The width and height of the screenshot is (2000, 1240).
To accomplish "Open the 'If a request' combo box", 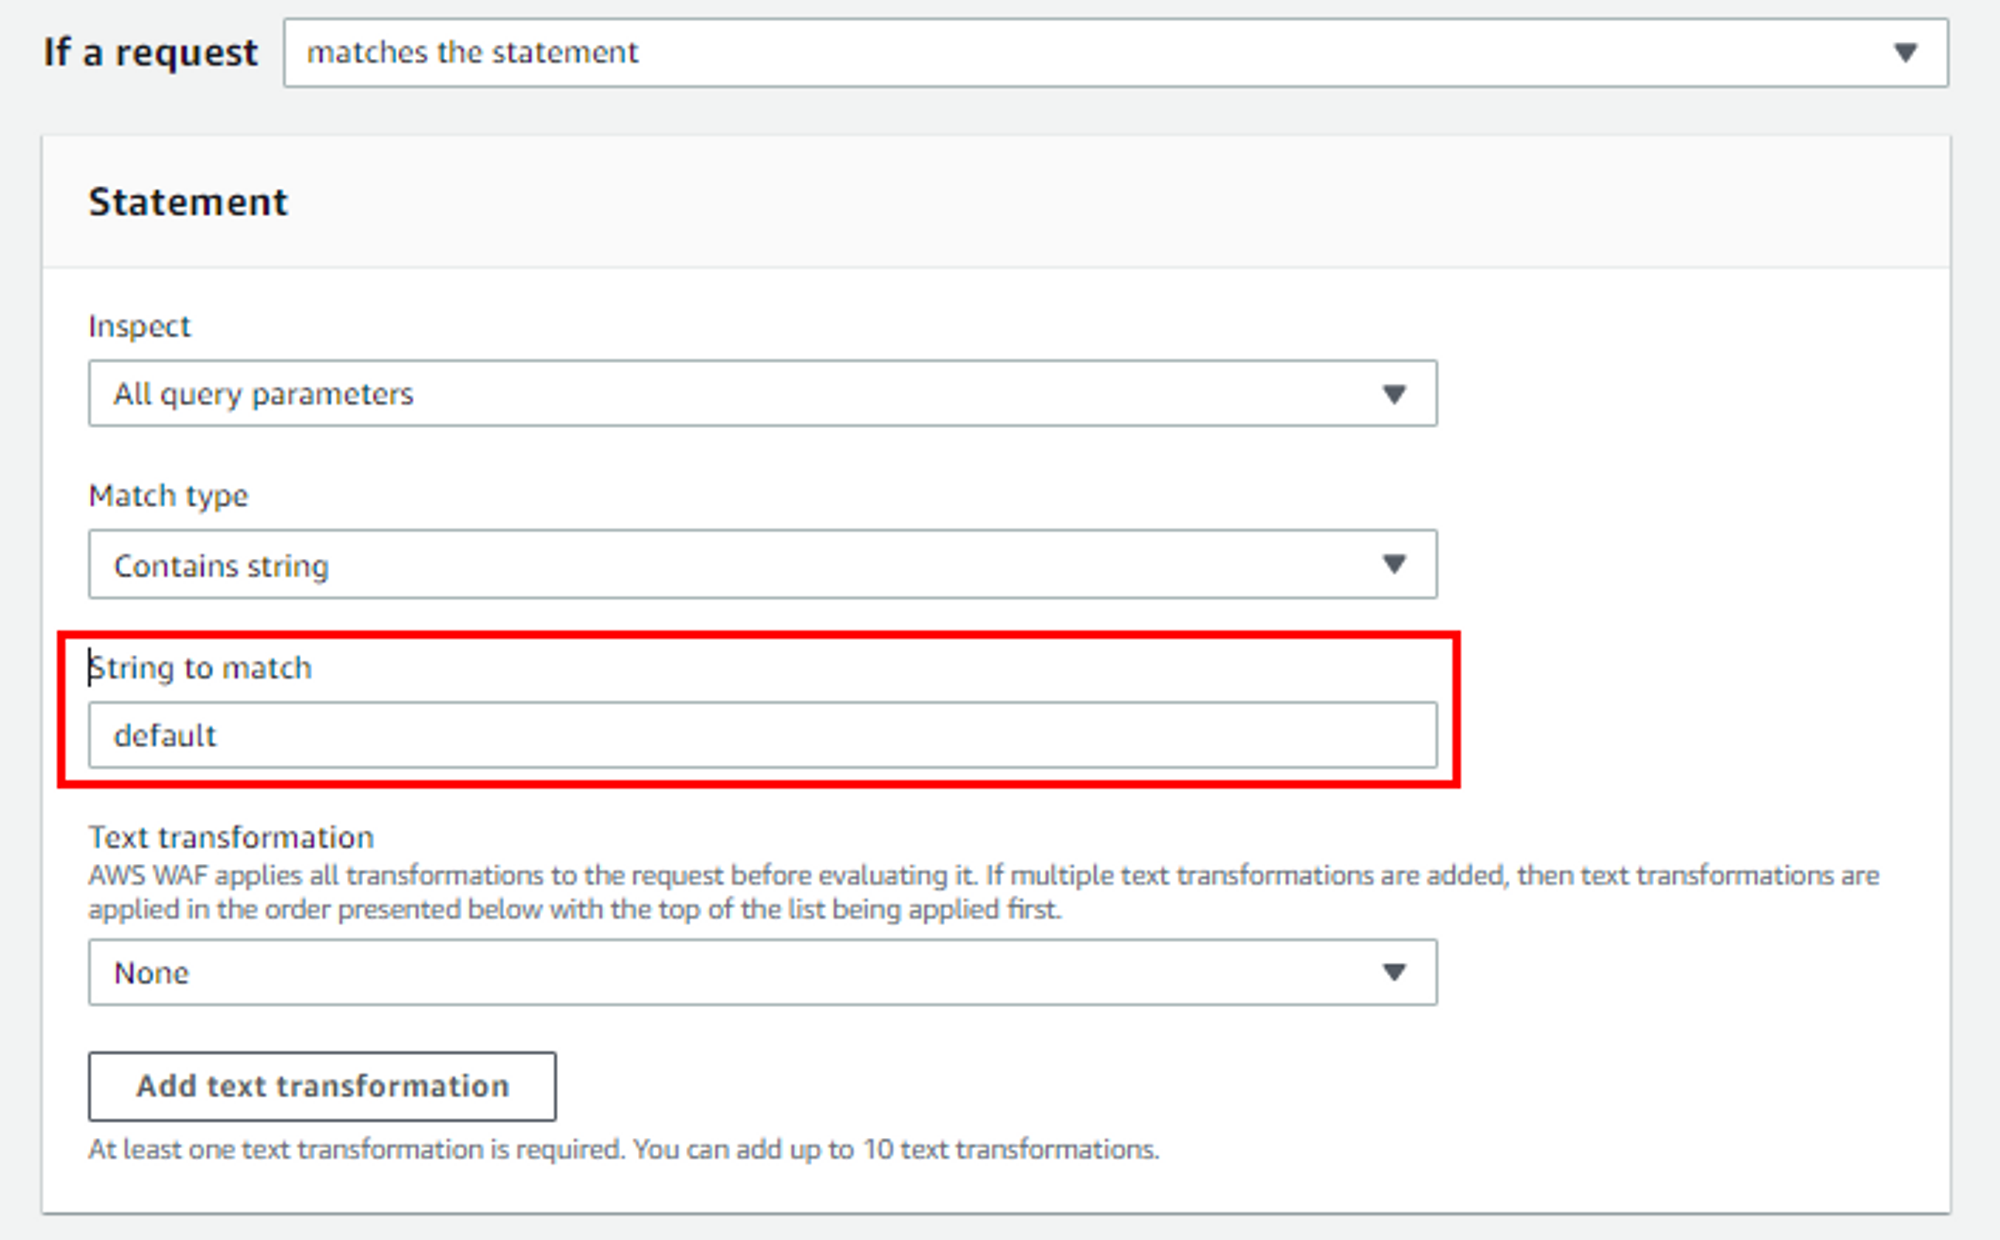I will pos(1114,52).
